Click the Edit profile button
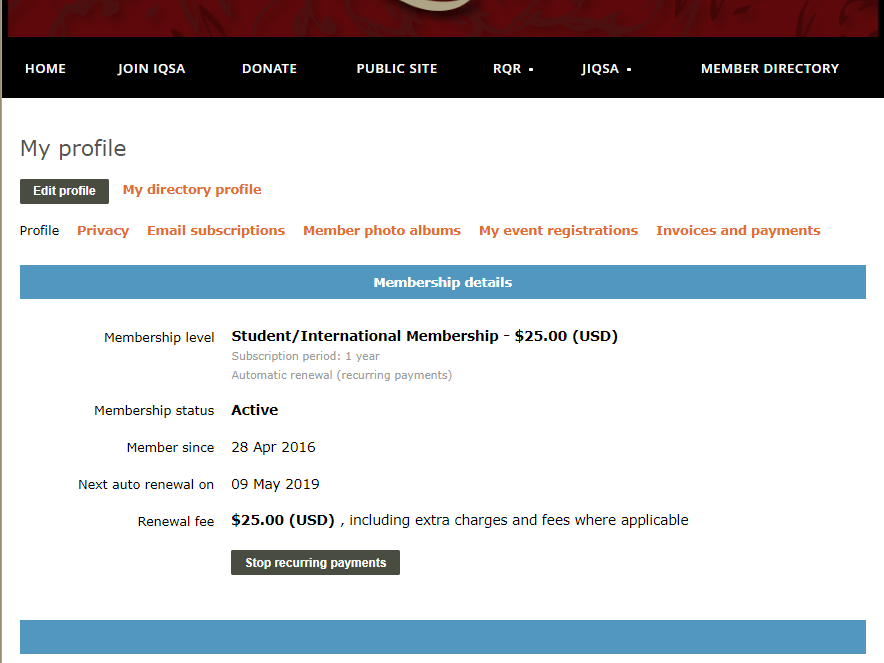The height and width of the screenshot is (663, 884). pyautogui.click(x=64, y=191)
